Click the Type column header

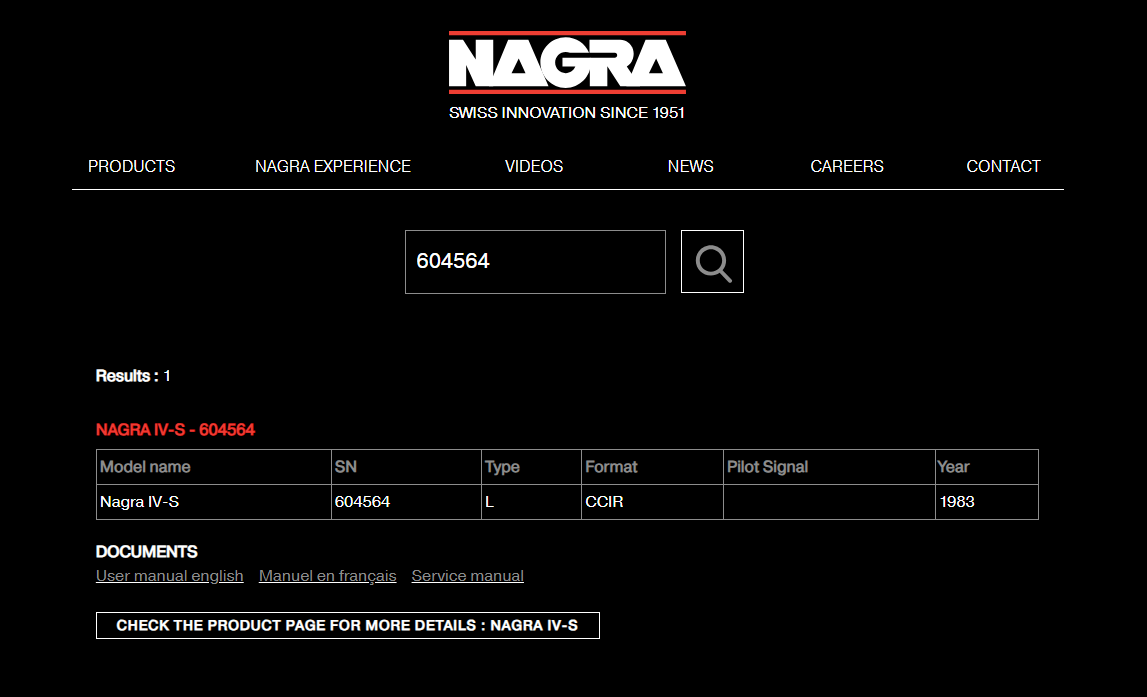pyautogui.click(x=532, y=467)
